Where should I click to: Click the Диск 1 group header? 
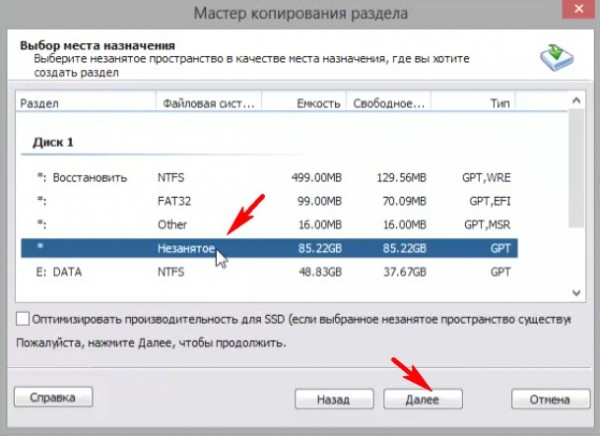tap(53, 142)
